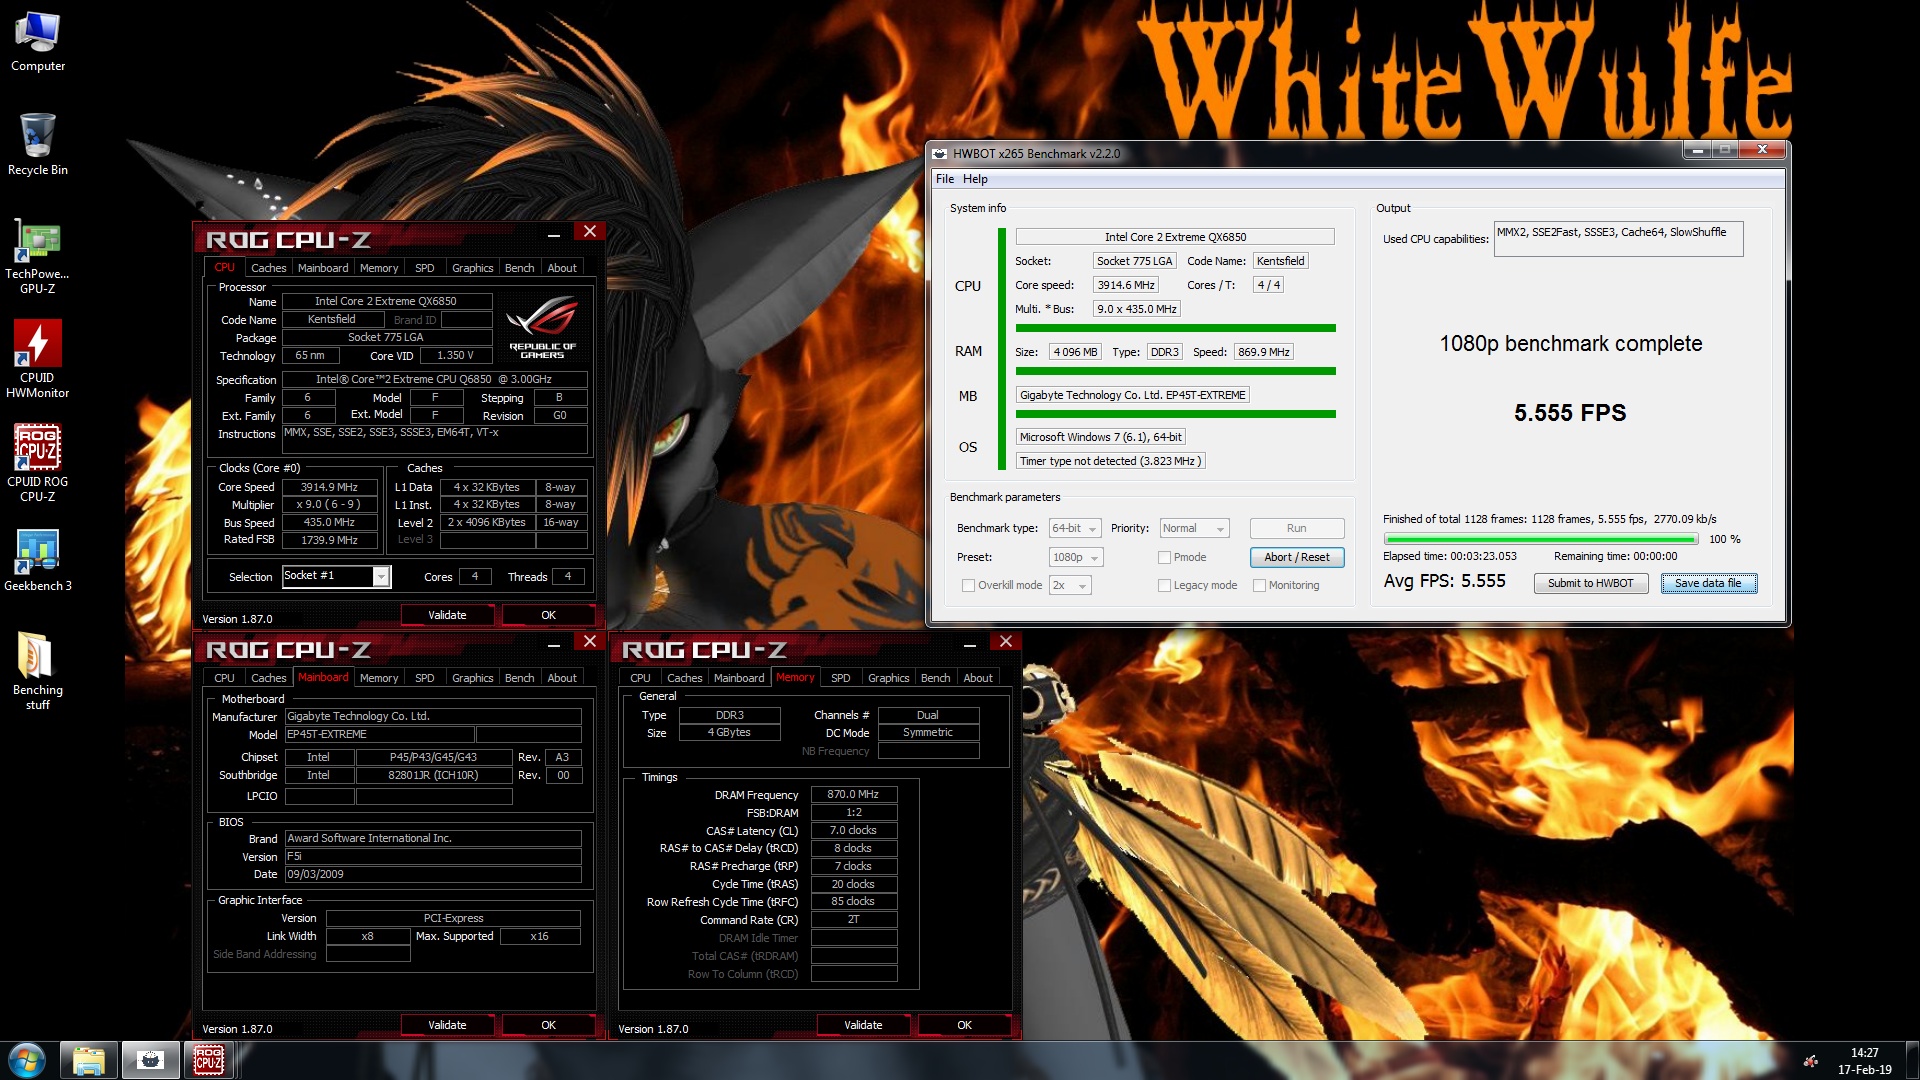Screen dimensions: 1920x1080
Task: Open CPU tab in Memory CPU-Z window
Action: tap(640, 678)
